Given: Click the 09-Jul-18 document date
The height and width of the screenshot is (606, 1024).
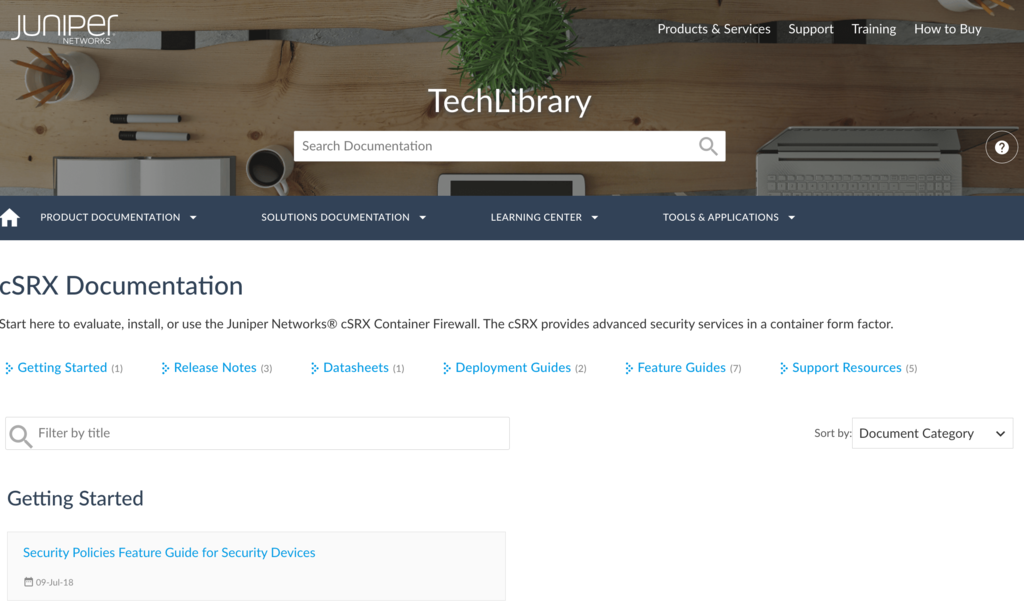Looking at the screenshot, I should click(54, 582).
